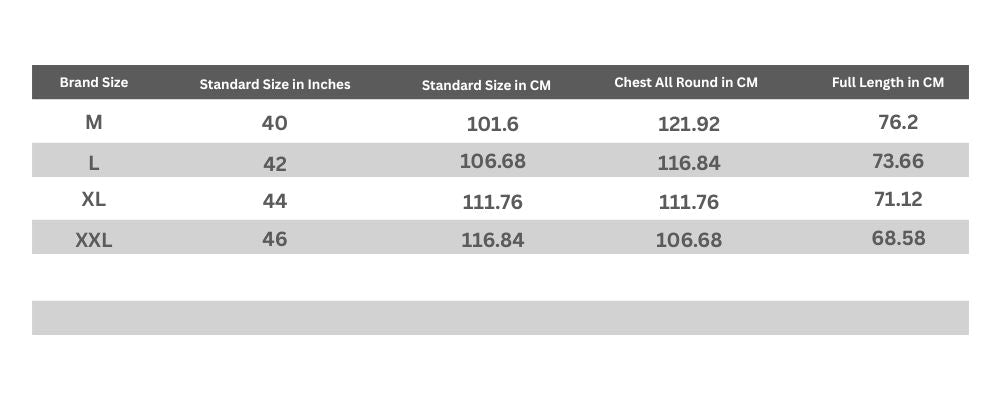Image resolution: width=1000 pixels, height=400 pixels.
Task: Click the Standard Size in Inches header
Action: tap(275, 84)
